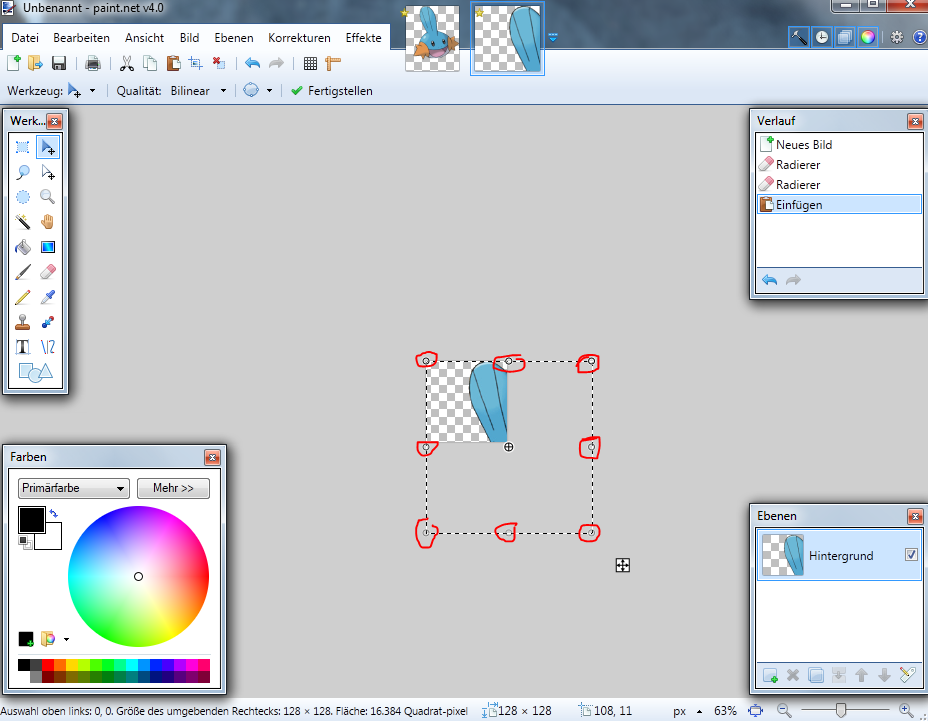
Task: Open Layer Properties in Ebenen panel
Action: pos(907,676)
